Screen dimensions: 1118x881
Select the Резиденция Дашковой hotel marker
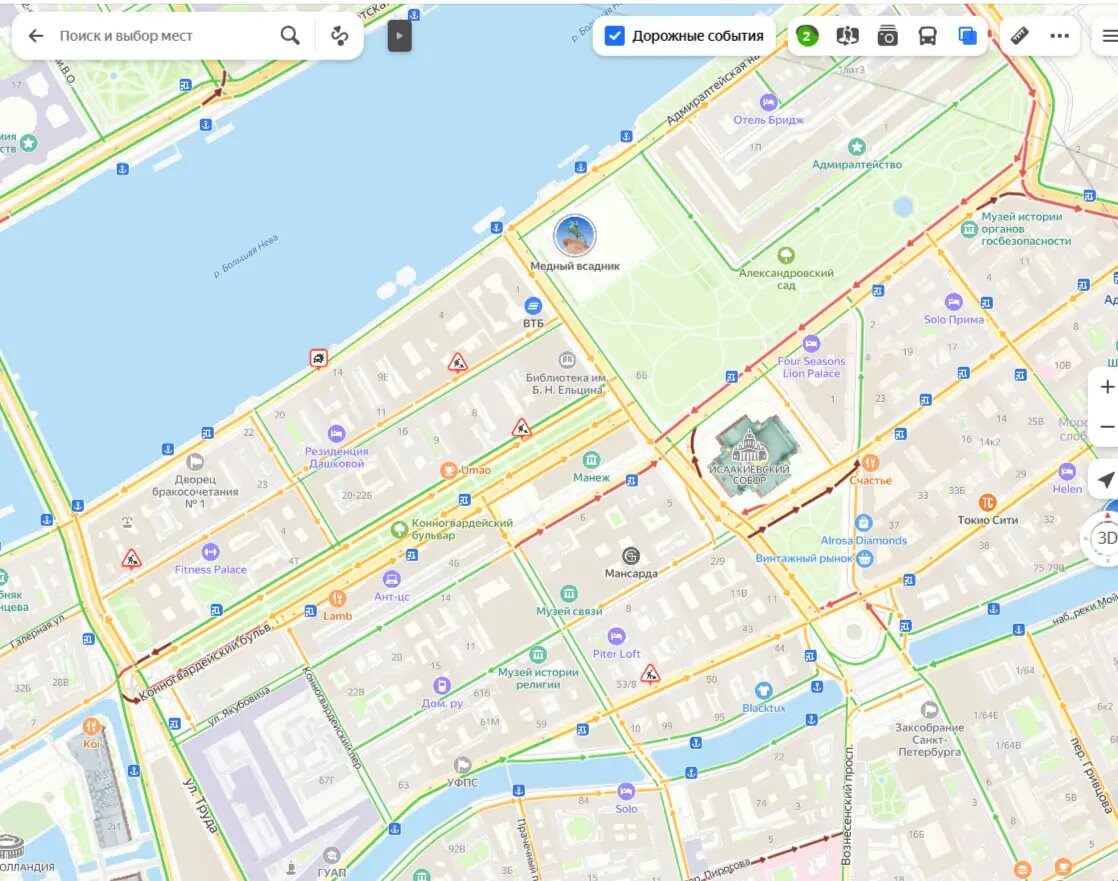click(336, 433)
